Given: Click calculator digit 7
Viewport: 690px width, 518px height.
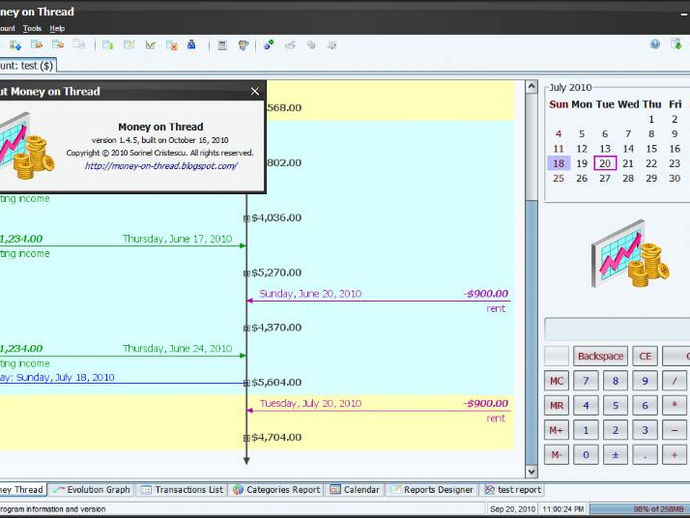Looking at the screenshot, I should pos(586,381).
